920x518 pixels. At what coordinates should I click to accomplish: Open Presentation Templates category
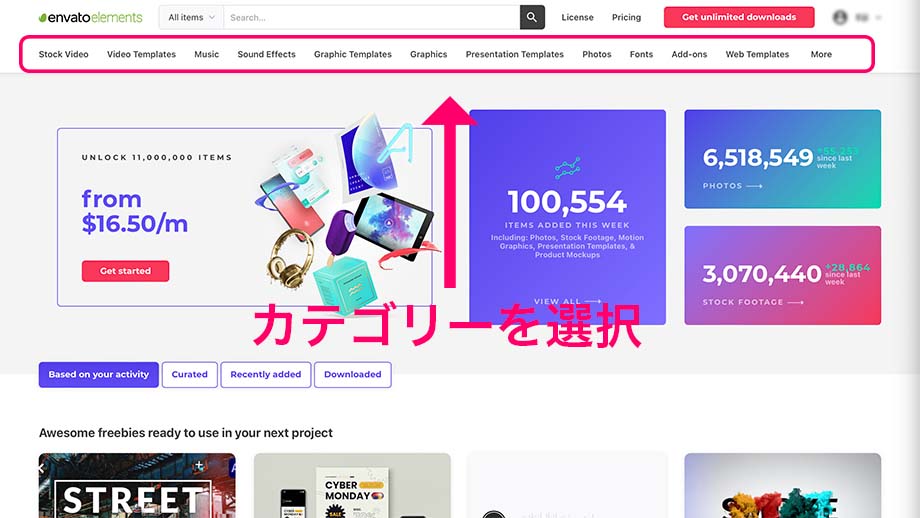[x=515, y=54]
